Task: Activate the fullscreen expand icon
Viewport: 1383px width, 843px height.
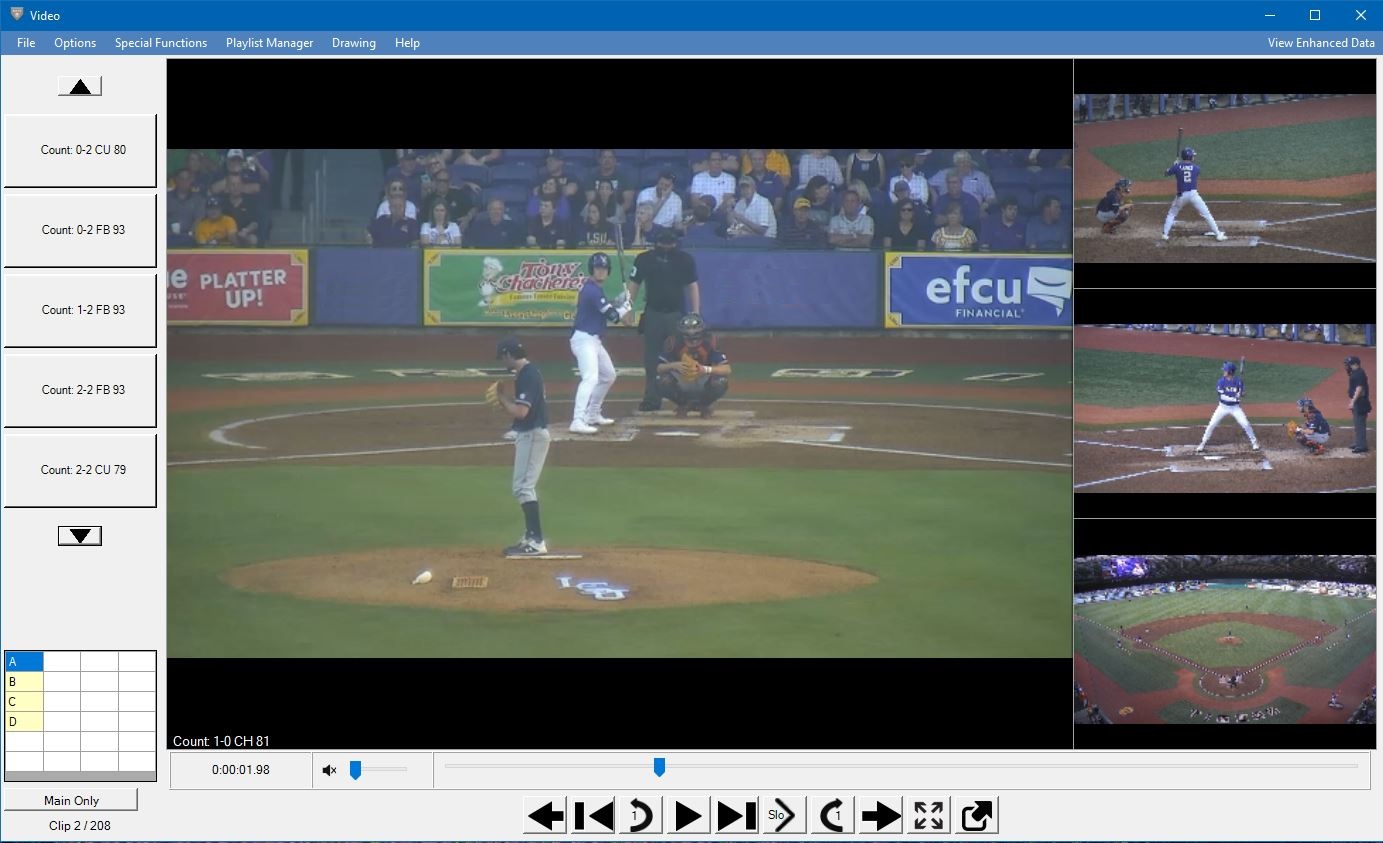Action: point(927,815)
